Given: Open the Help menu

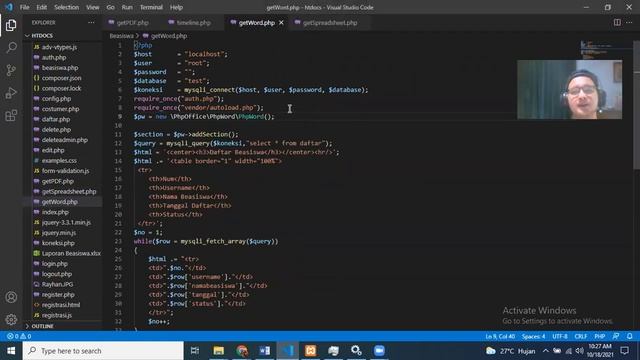Looking at the screenshot, I should coord(176,7).
